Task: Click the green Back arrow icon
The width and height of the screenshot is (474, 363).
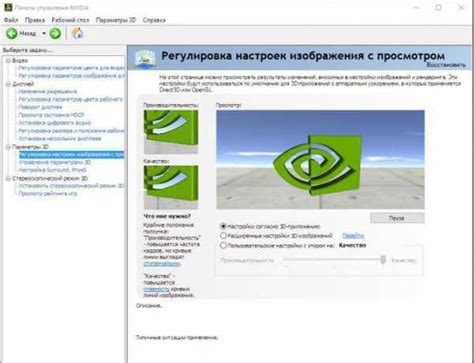Action: click(x=12, y=33)
